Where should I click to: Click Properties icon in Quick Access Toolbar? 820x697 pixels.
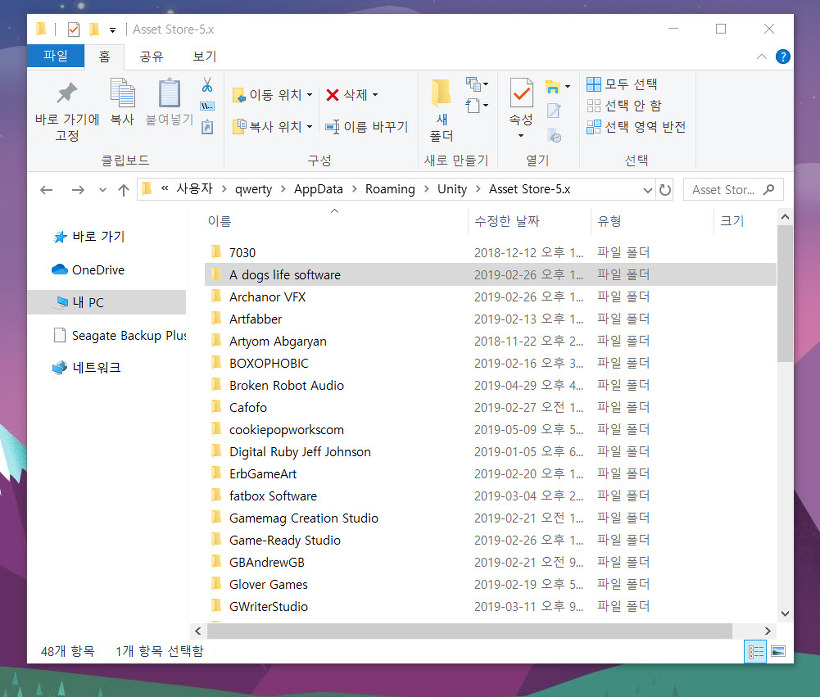(x=74, y=29)
